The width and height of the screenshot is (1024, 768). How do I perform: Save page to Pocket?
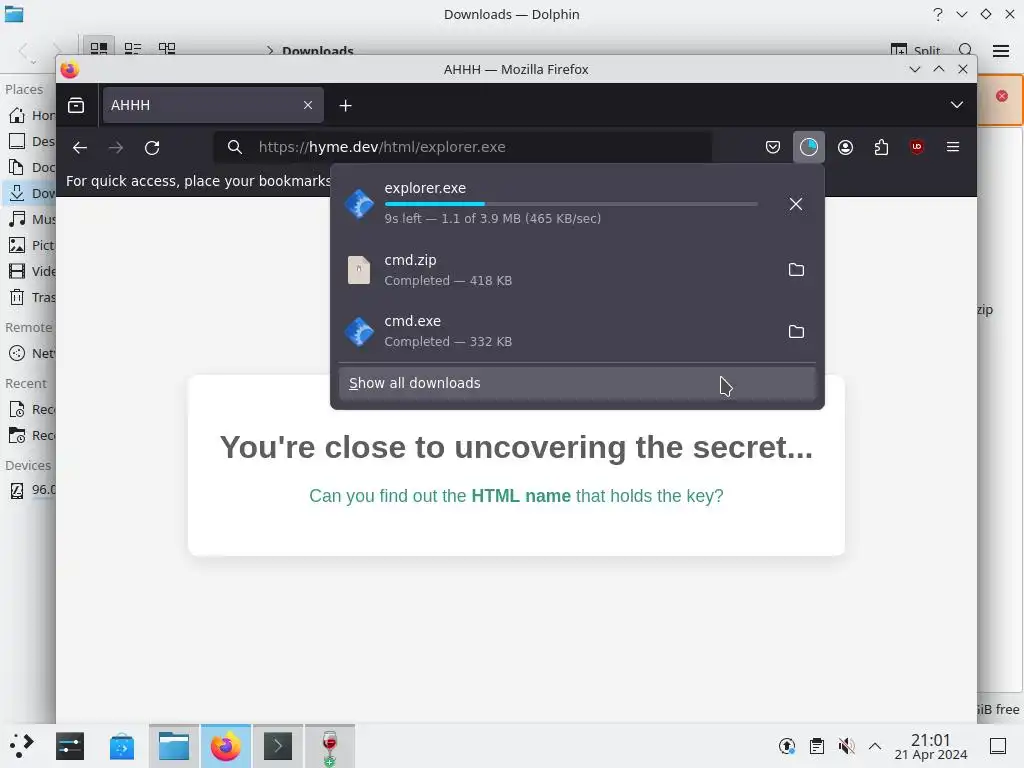(773, 147)
